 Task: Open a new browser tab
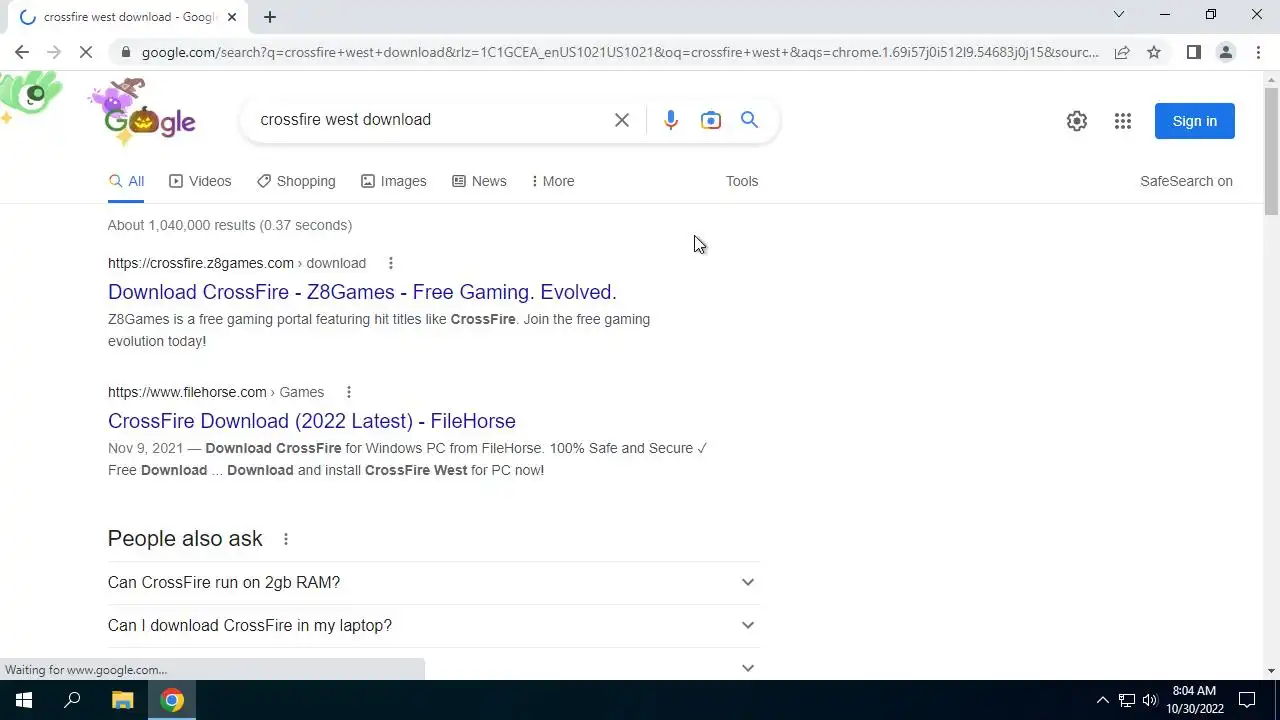tap(270, 16)
